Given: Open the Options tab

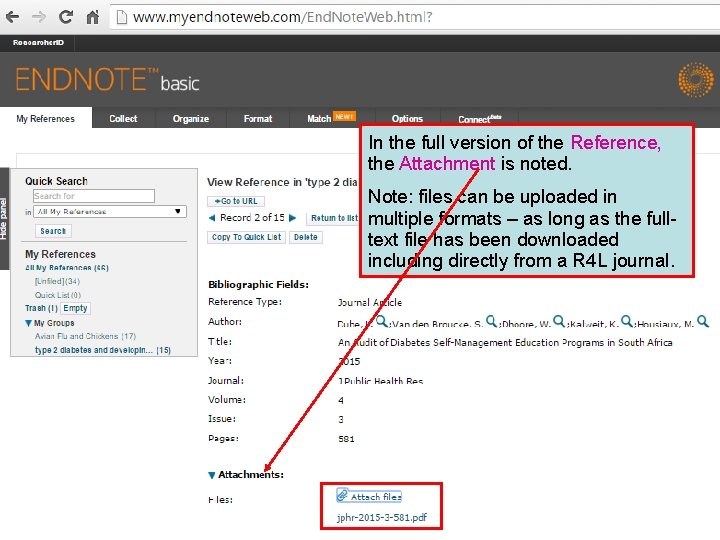Looking at the screenshot, I should pyautogui.click(x=407, y=118).
